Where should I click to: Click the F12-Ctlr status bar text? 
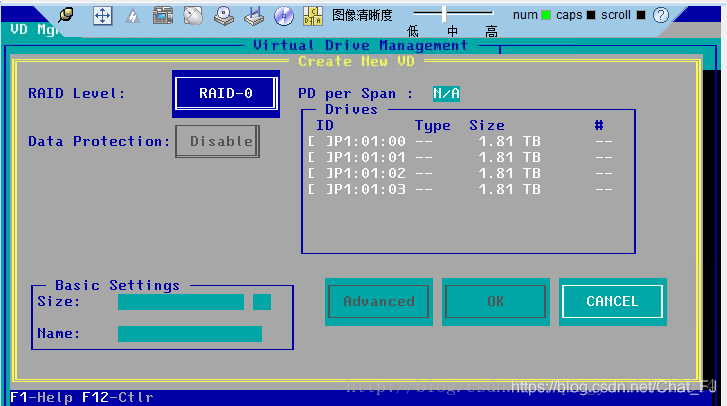[117, 398]
